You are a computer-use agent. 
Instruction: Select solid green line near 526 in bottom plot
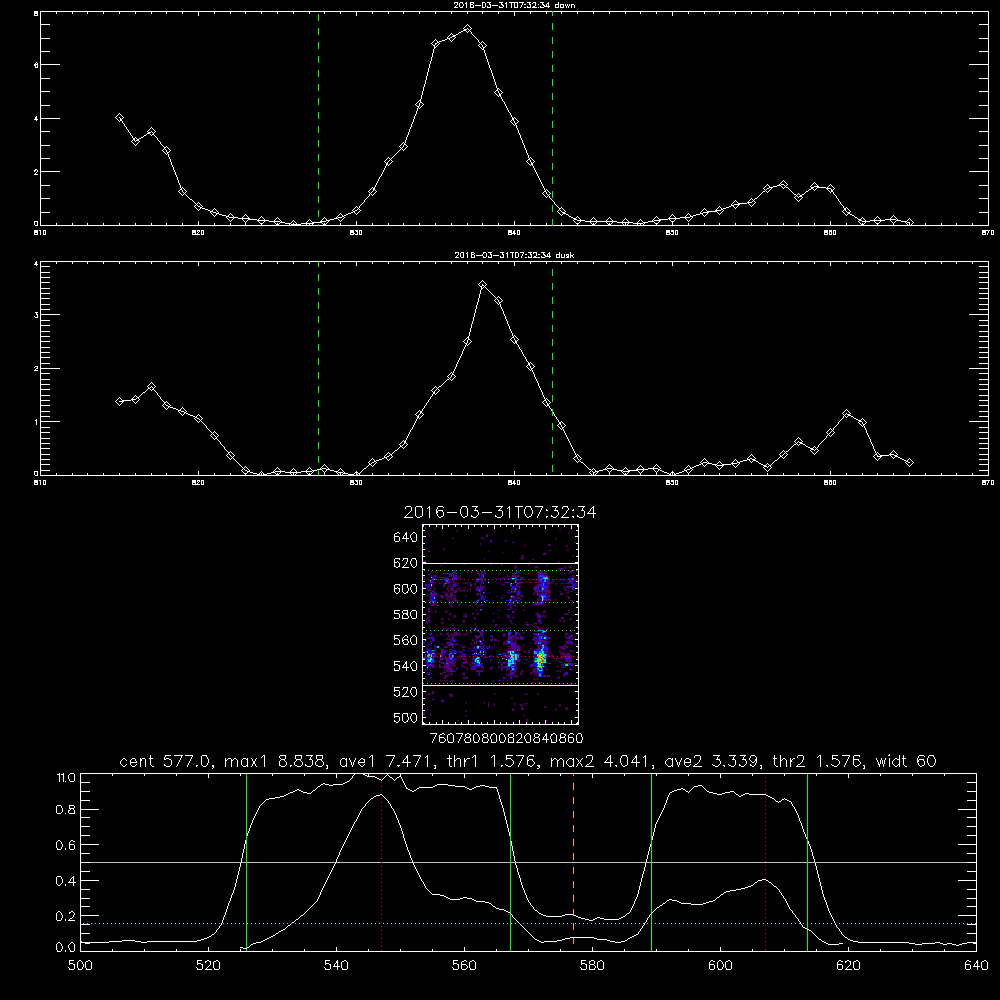coord(246,860)
